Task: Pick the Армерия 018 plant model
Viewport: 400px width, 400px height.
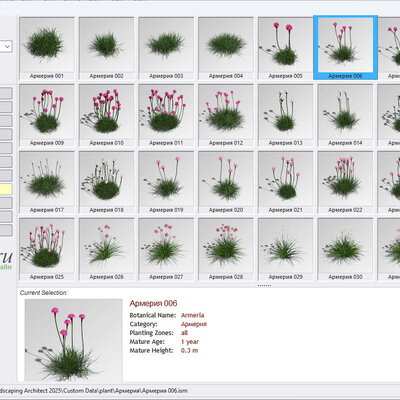Action: pos(106,182)
